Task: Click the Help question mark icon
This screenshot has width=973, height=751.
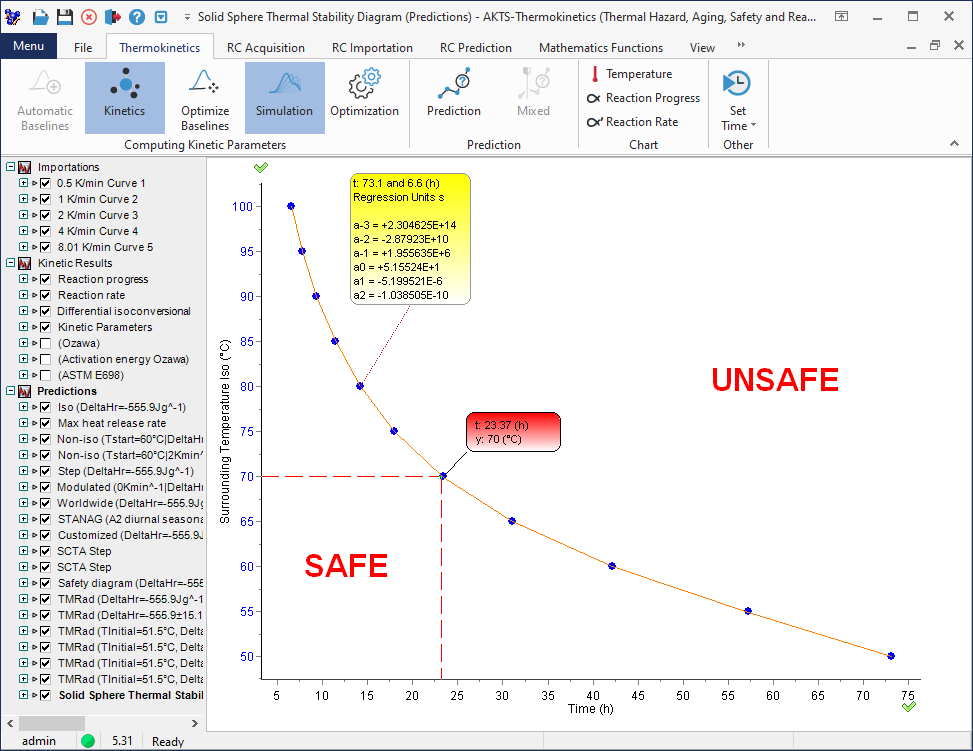Action: [x=137, y=17]
